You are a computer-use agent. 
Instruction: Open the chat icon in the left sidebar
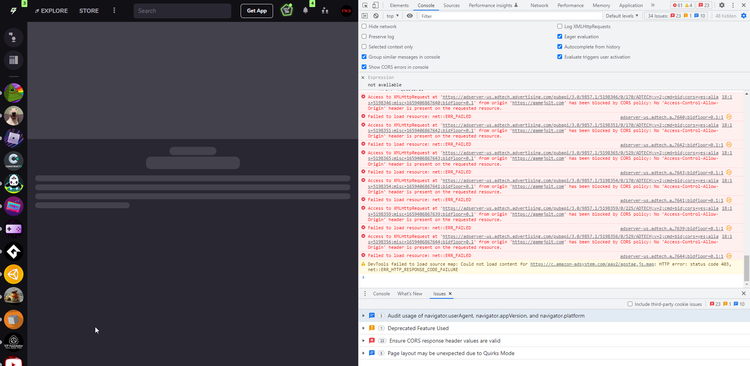click(13, 37)
